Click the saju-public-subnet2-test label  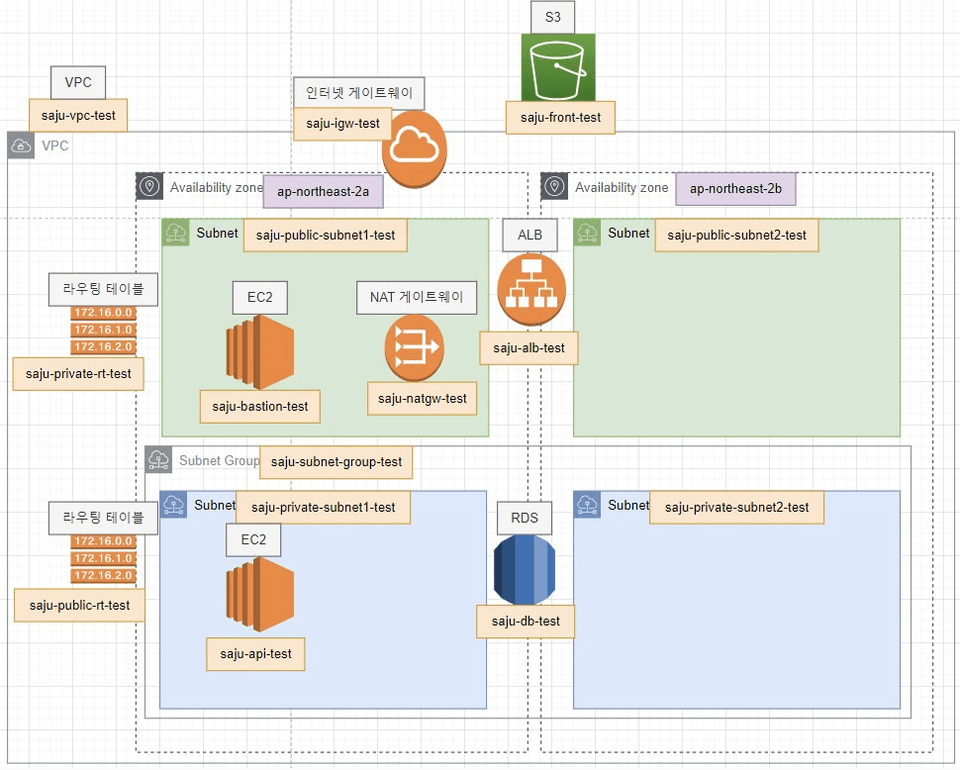coord(737,235)
